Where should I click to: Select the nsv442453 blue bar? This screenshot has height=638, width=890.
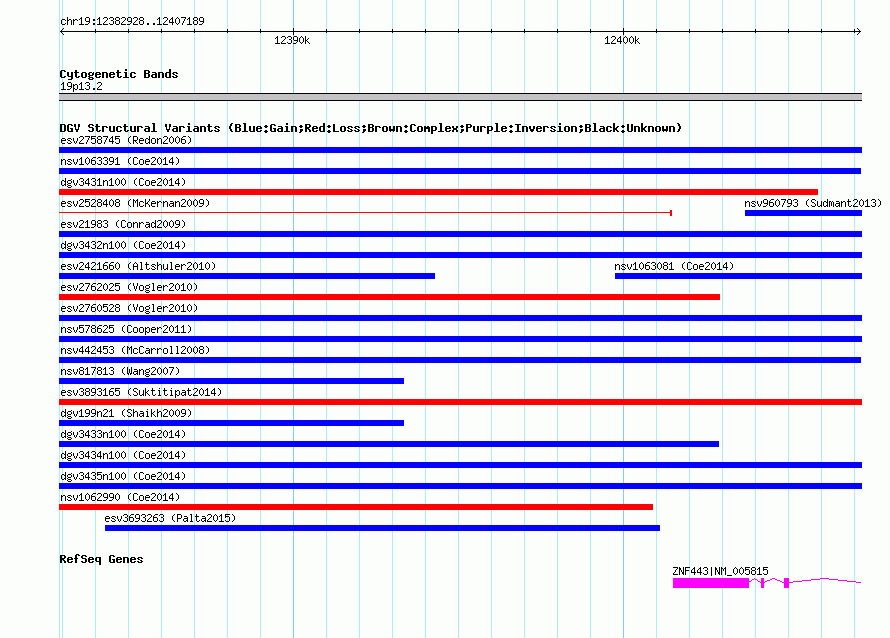tap(460, 360)
